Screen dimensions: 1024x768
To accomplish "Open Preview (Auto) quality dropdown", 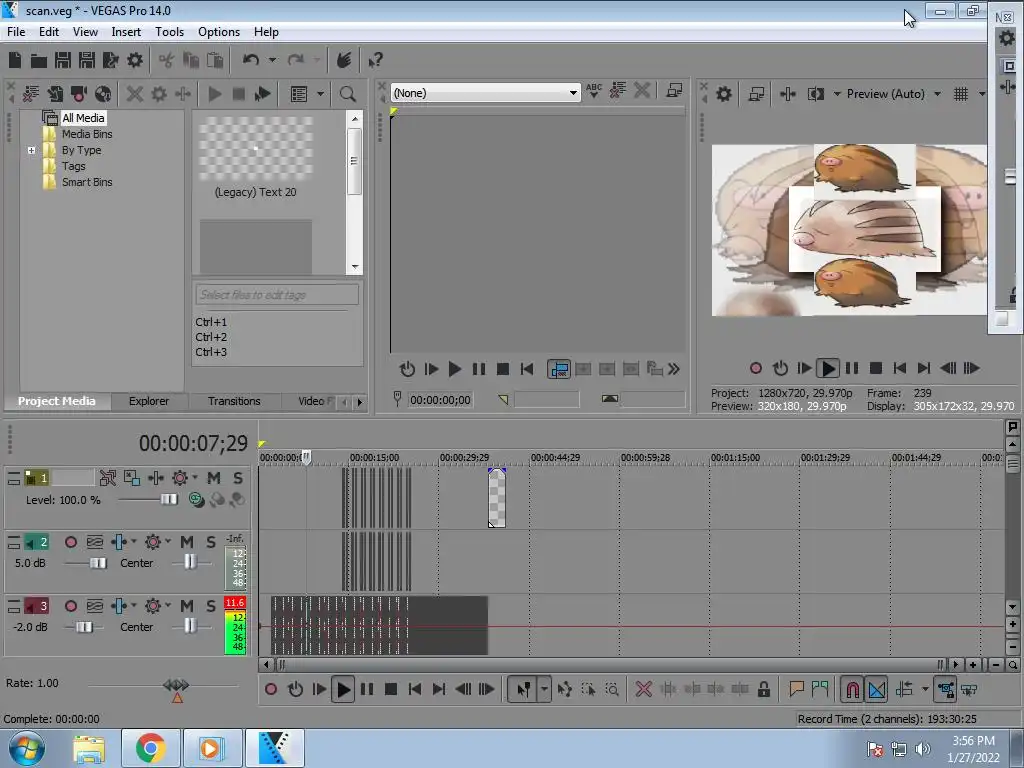I will click(937, 94).
